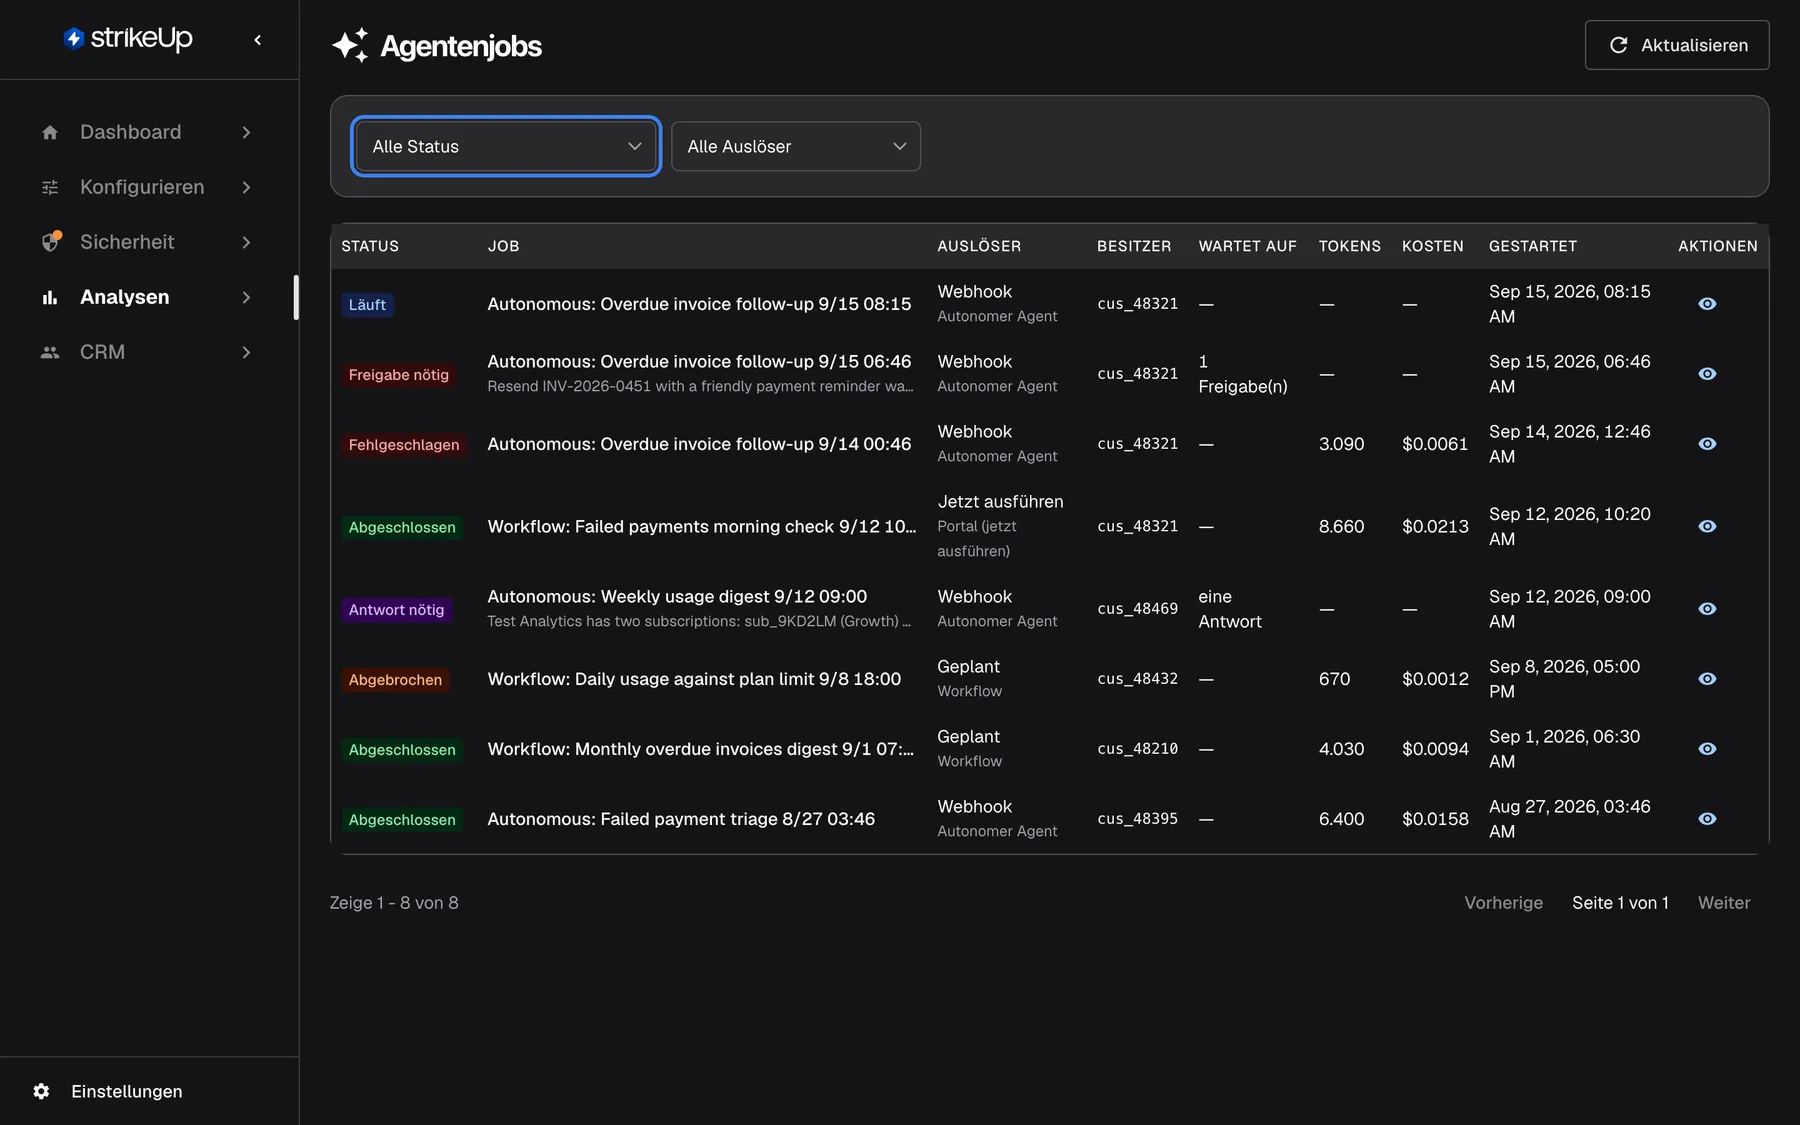Screen dimensions: 1800x1125
Task: Click owner ID cus_48469
Action: [x=1137, y=609]
